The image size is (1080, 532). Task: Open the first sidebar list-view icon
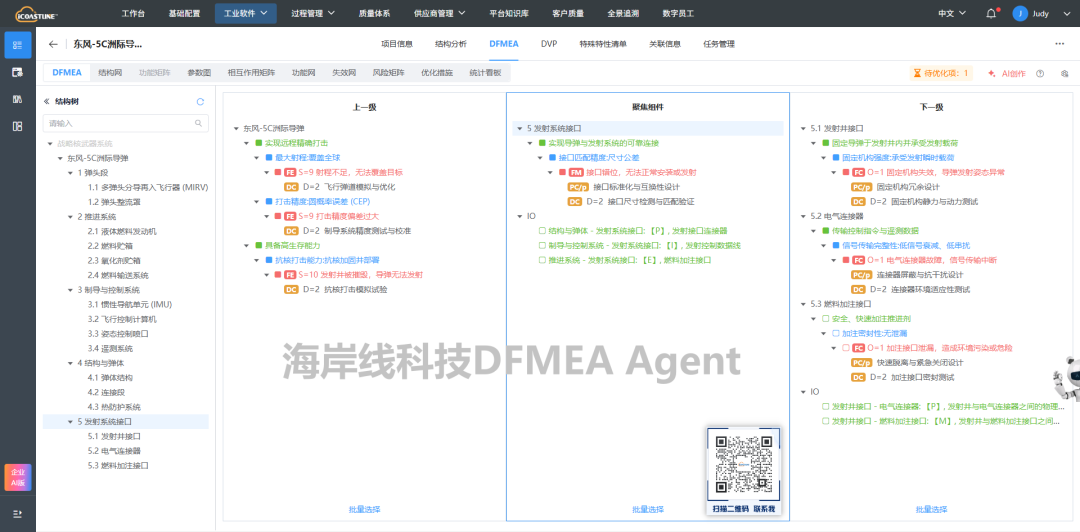coord(18,45)
